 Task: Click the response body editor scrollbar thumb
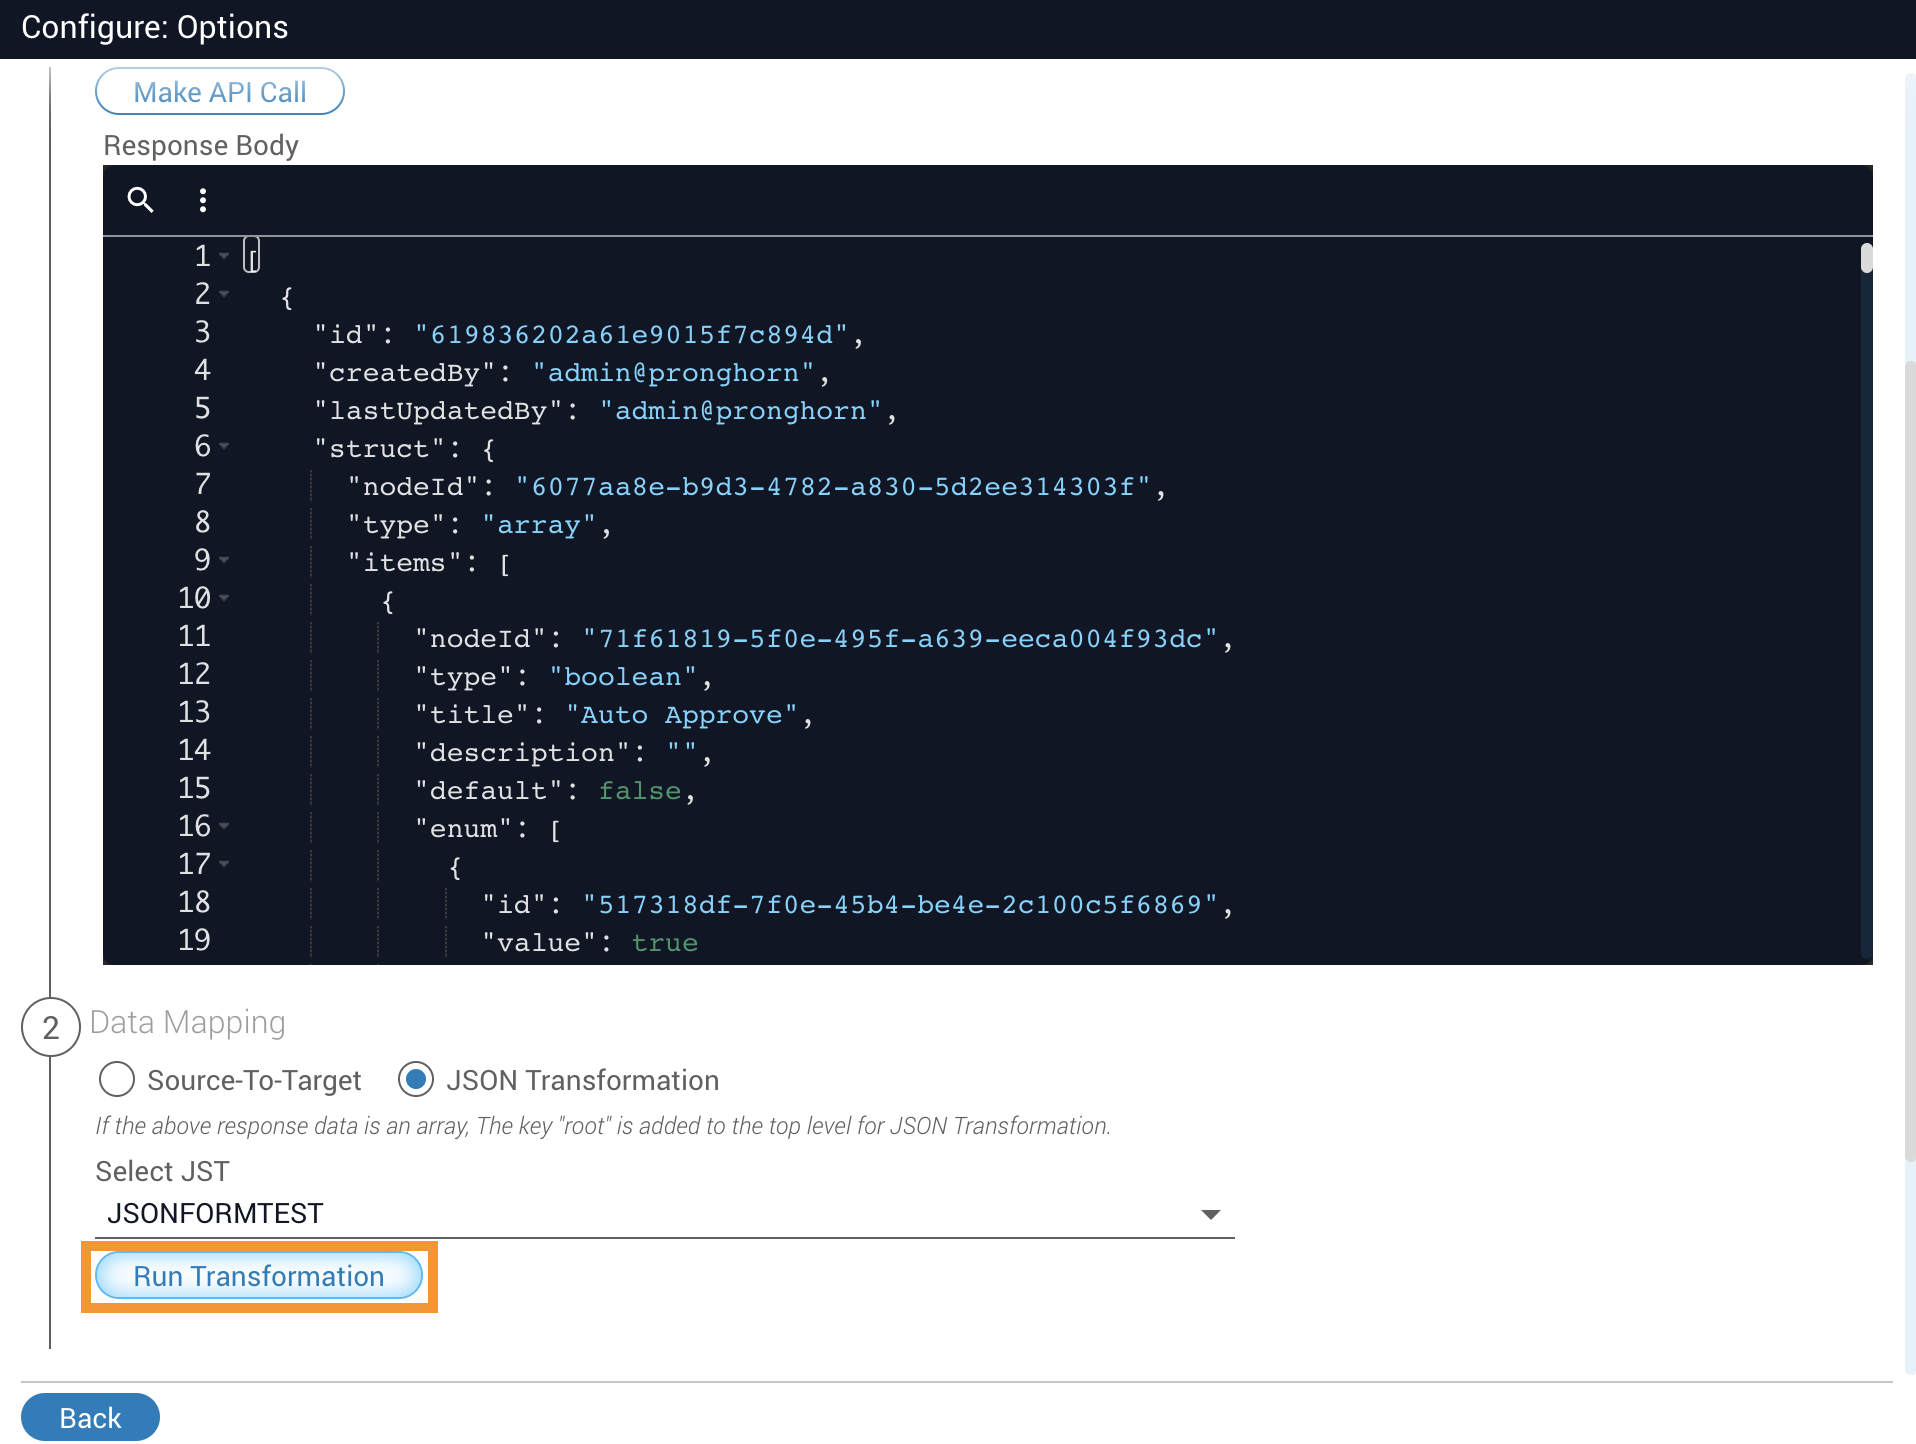(x=1866, y=258)
